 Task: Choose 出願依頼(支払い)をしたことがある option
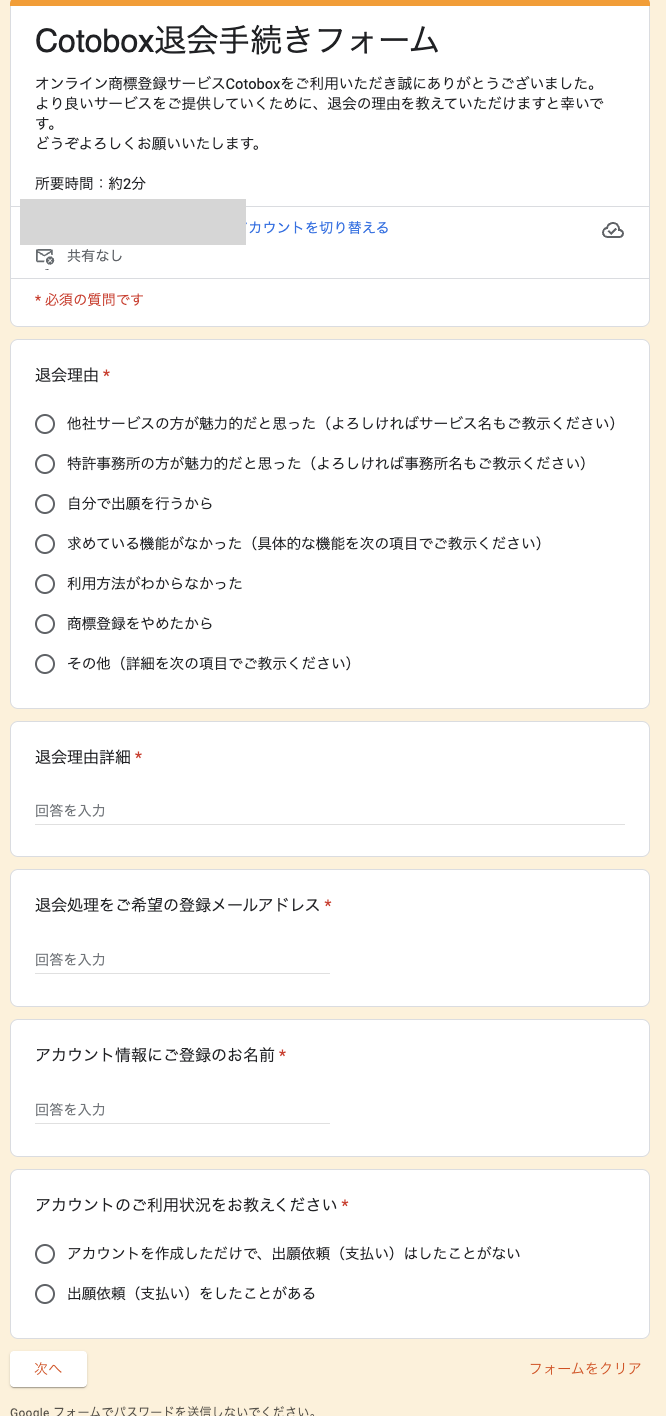(x=45, y=1294)
